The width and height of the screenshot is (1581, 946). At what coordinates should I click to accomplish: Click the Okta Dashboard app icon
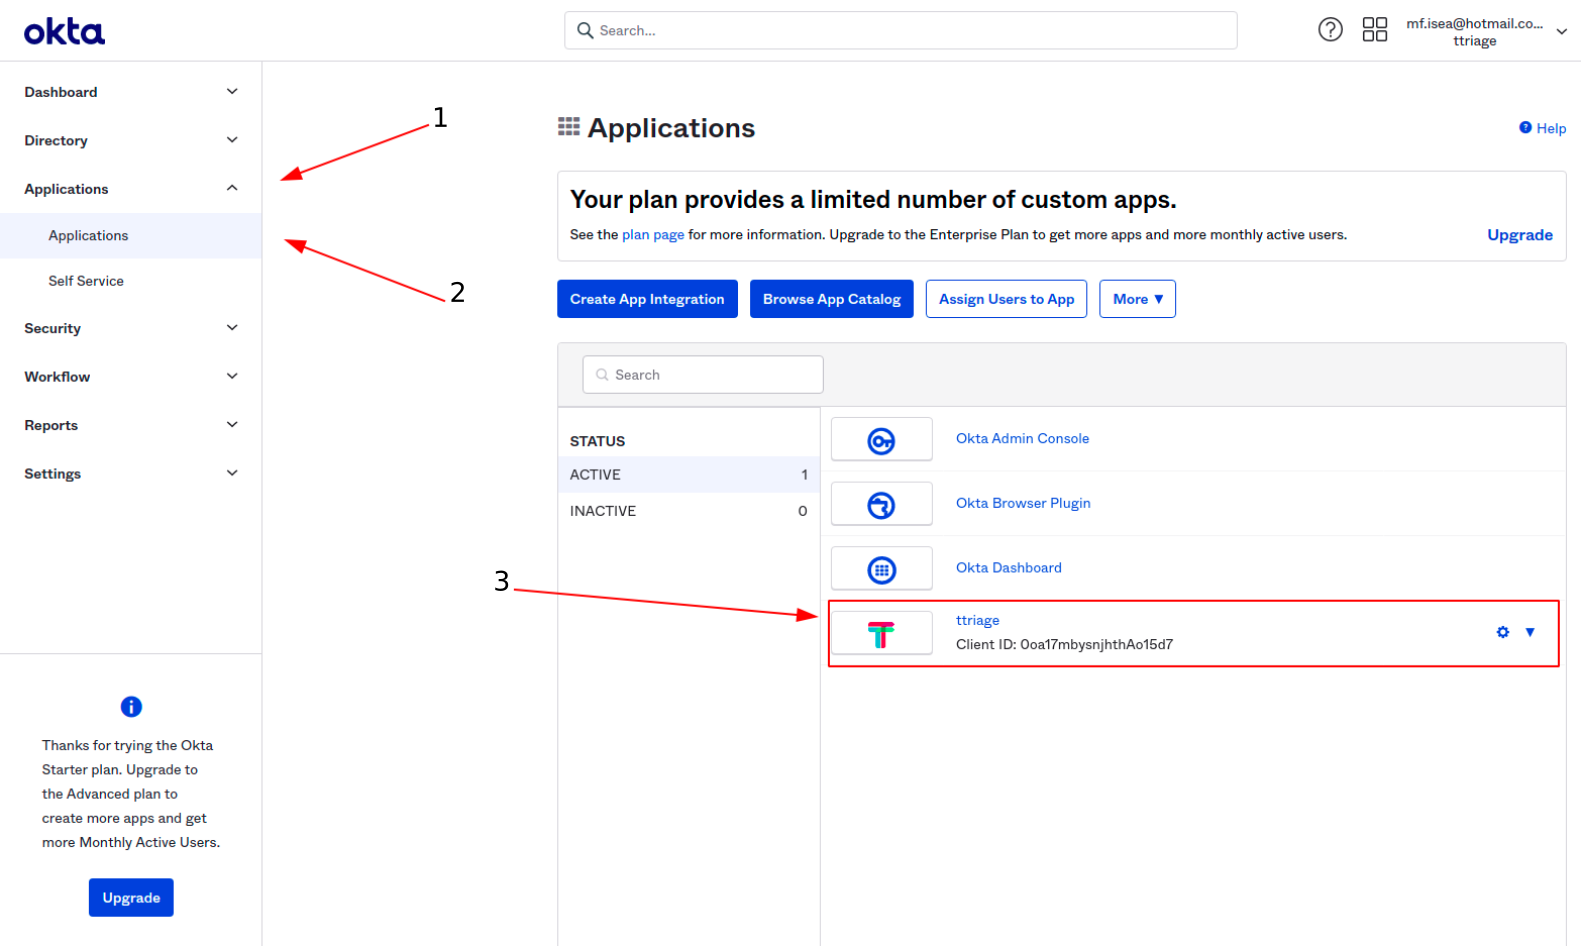coord(881,570)
